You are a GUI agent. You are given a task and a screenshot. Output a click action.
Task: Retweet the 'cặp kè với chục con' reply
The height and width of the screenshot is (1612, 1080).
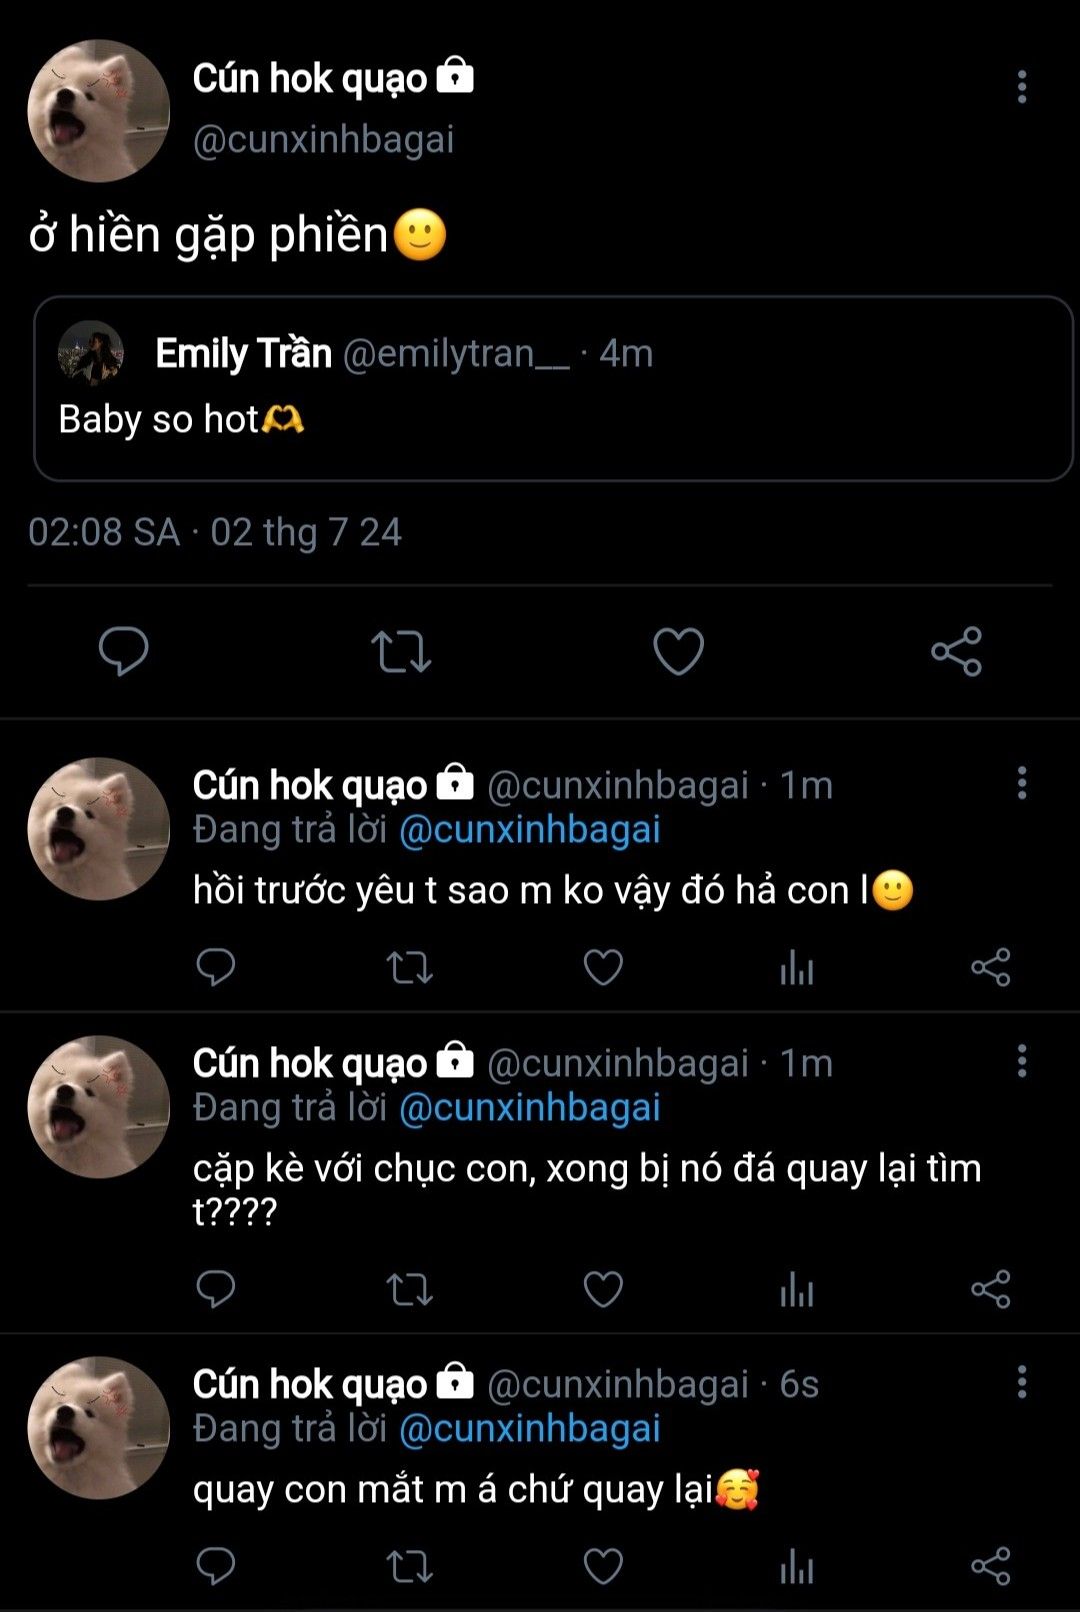(409, 1289)
